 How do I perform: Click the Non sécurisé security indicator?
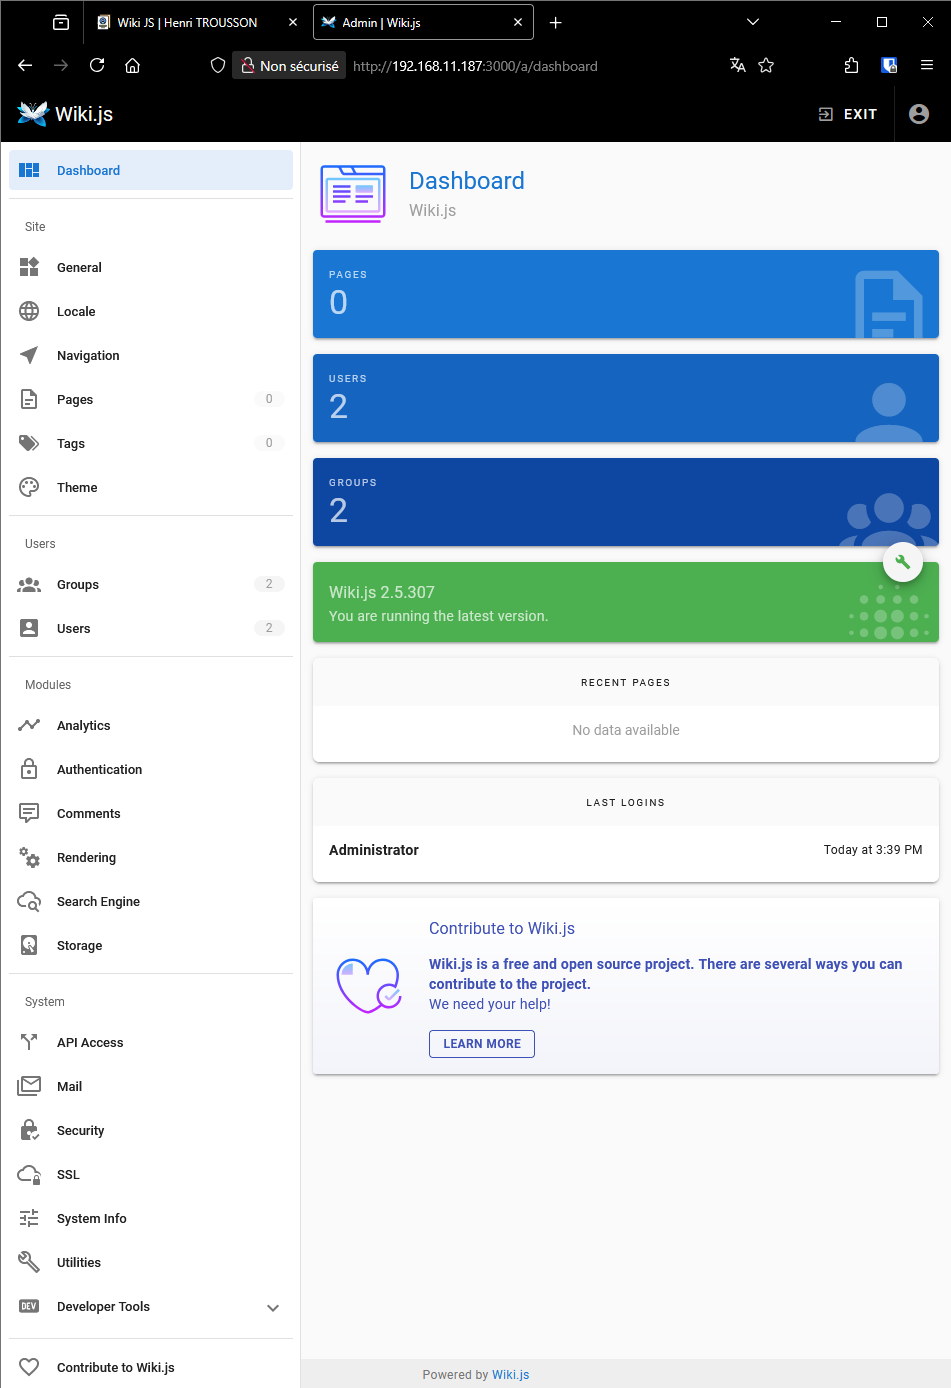pyautogui.click(x=290, y=66)
